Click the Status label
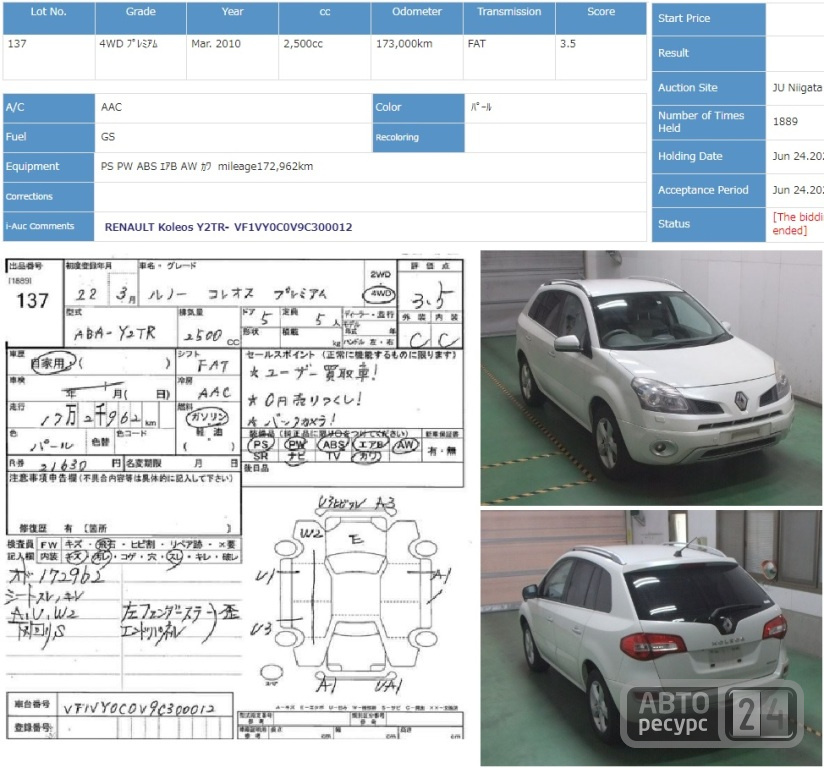Screen dimensions: 824x768 pyautogui.click(x=708, y=224)
